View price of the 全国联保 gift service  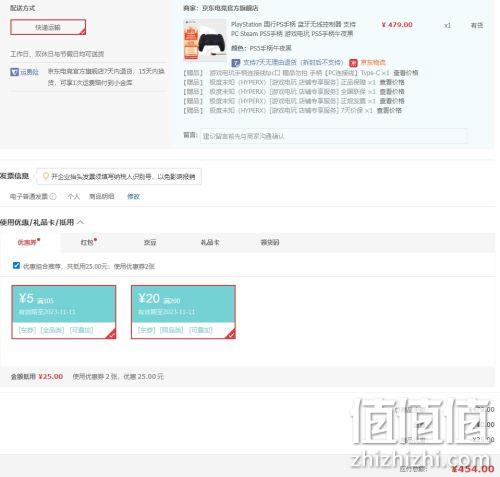click(x=392, y=91)
